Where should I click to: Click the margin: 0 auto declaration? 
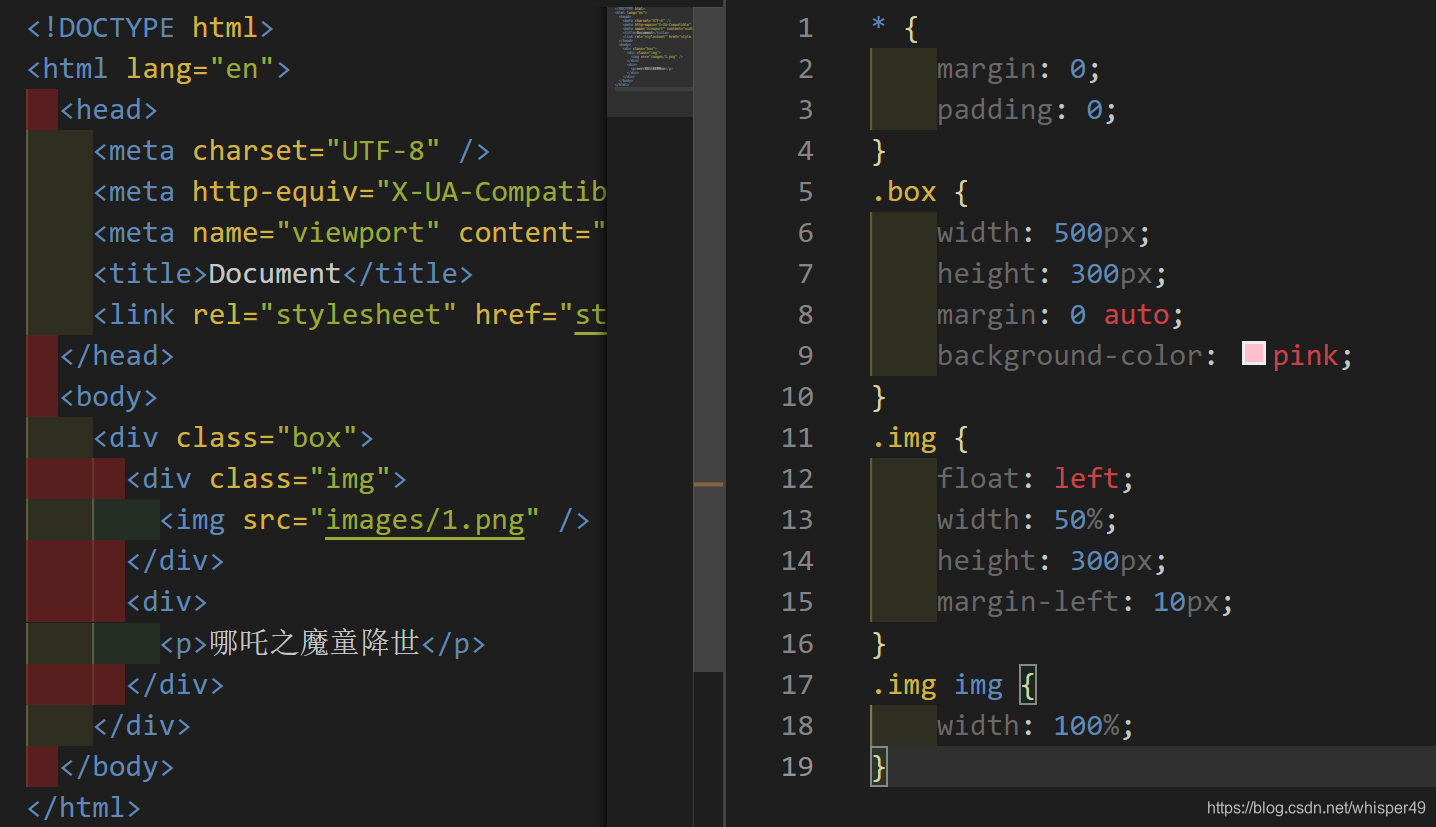coord(1060,315)
